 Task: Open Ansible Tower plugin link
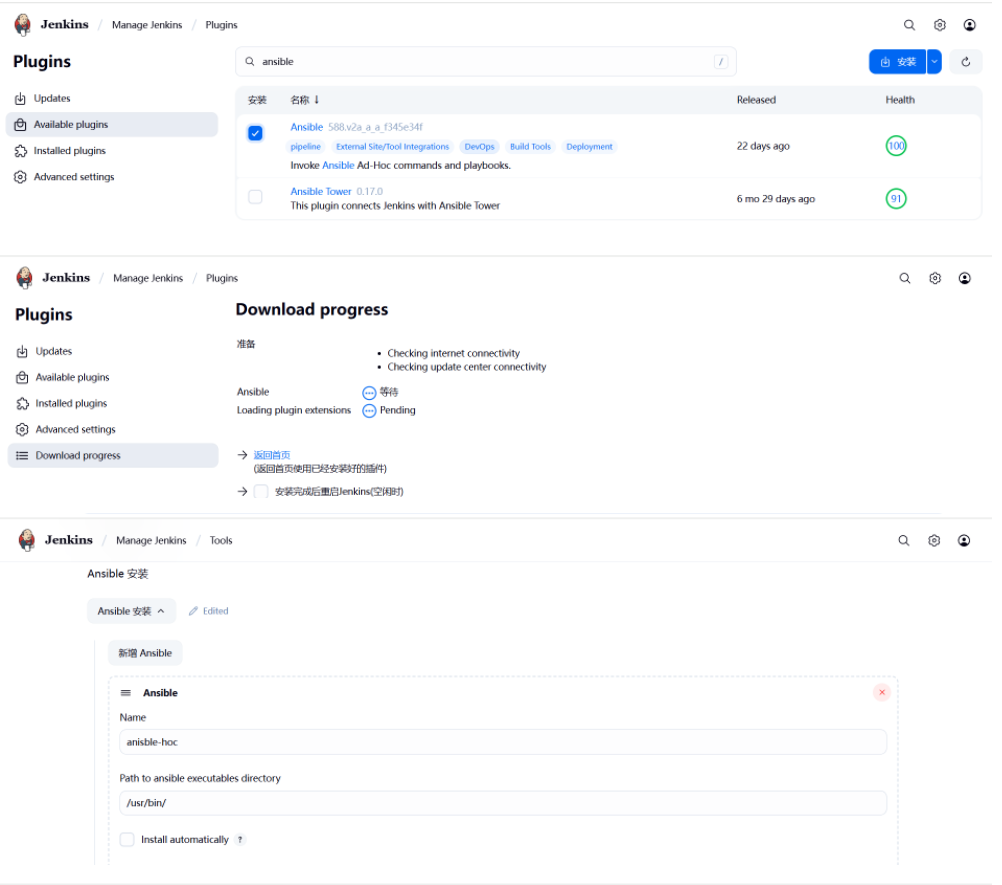(320, 192)
